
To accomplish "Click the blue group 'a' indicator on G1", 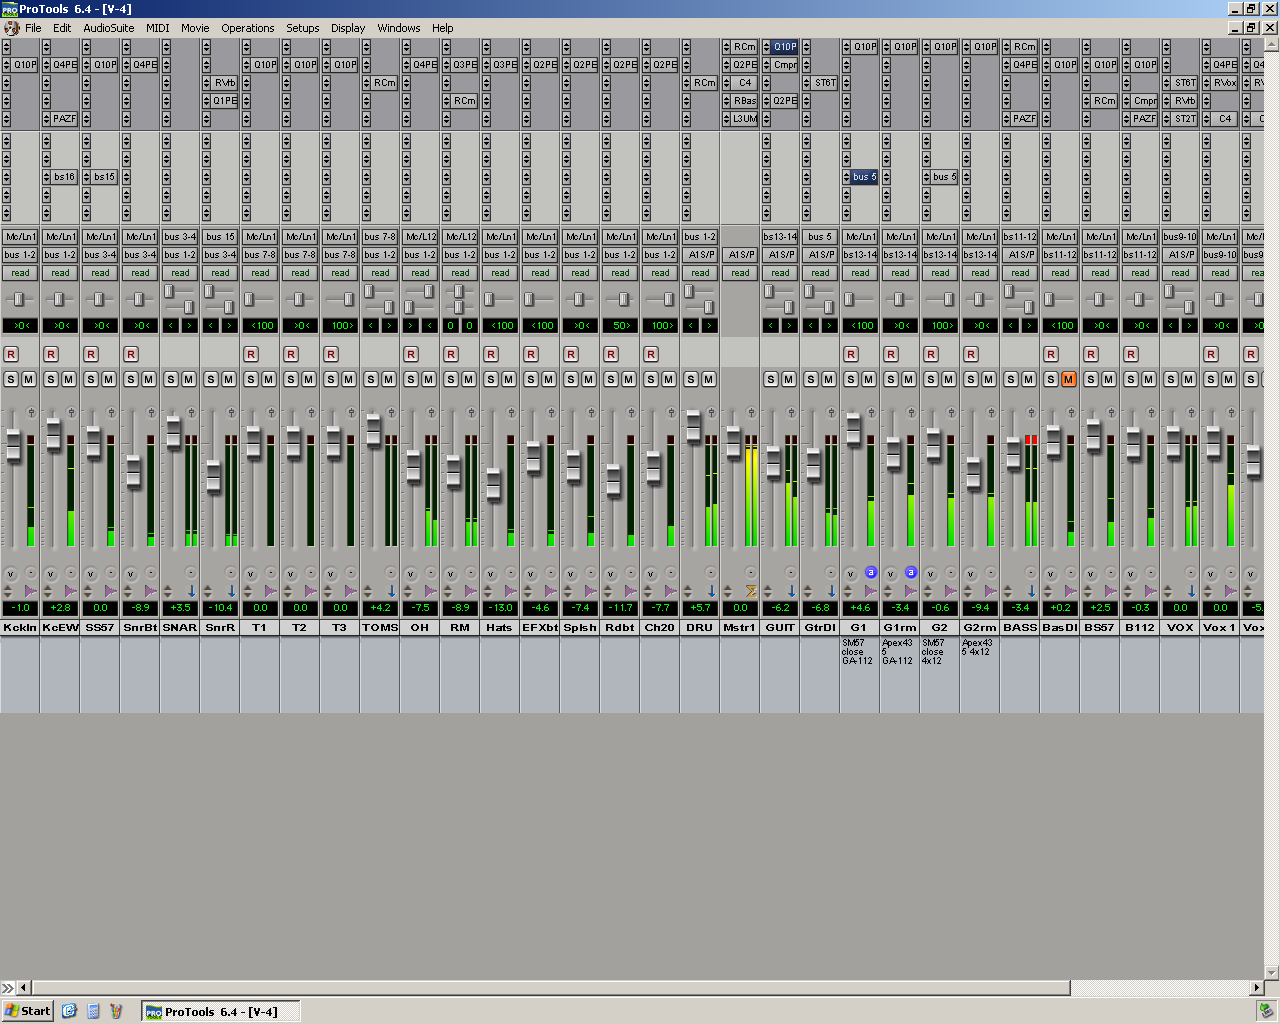I will coord(871,573).
